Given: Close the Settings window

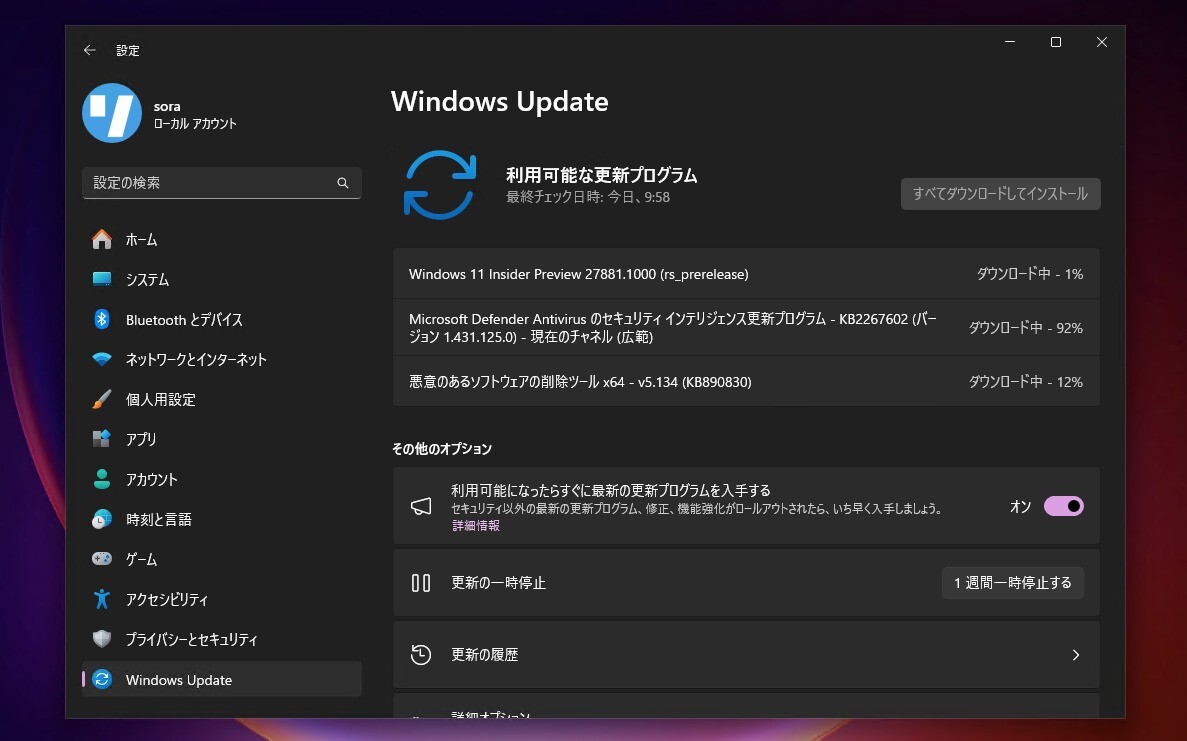Looking at the screenshot, I should (1101, 42).
